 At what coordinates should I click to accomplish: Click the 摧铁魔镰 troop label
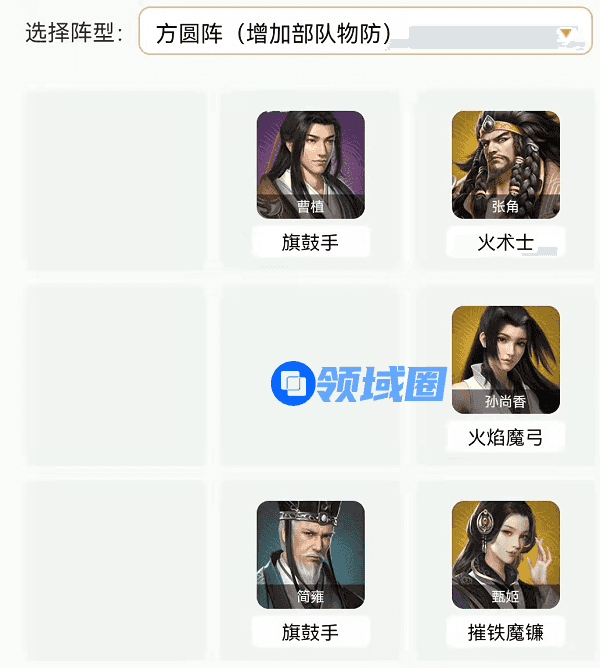[x=506, y=632]
